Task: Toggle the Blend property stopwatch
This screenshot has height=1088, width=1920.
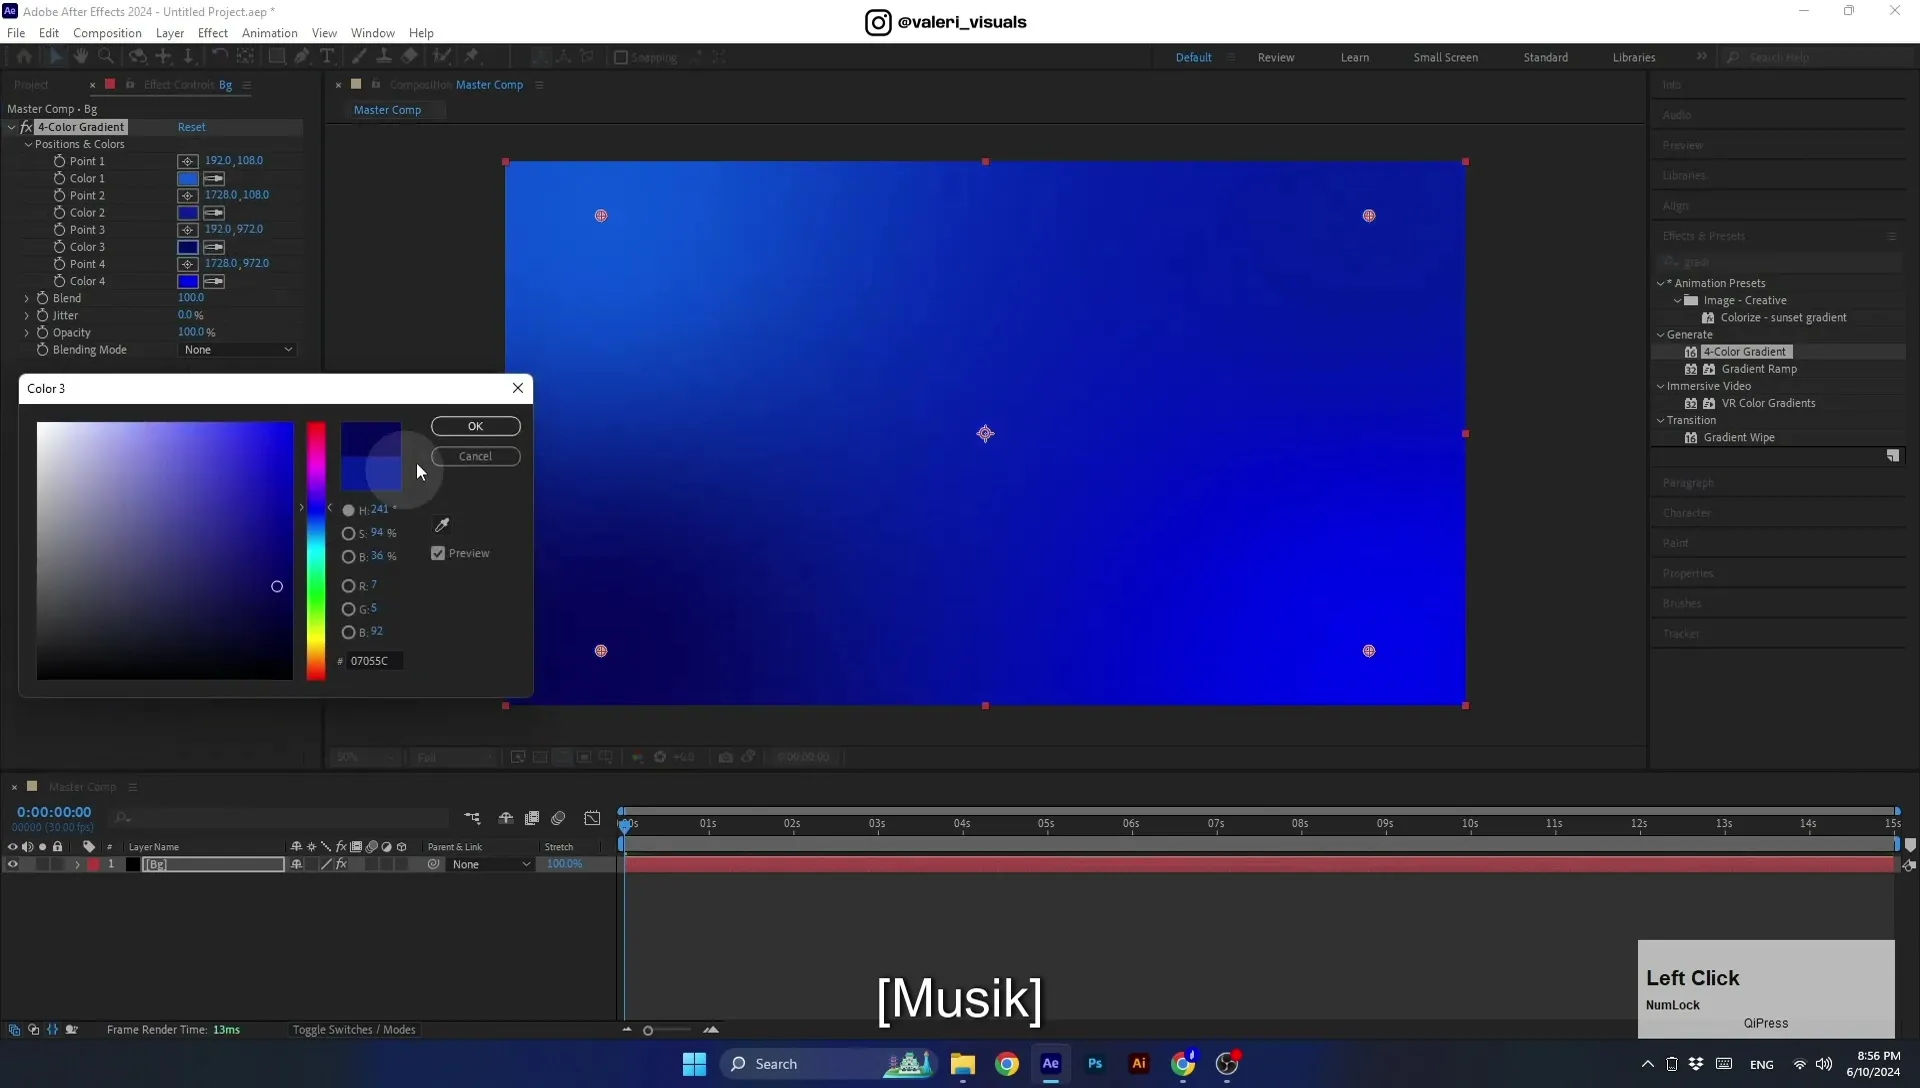Action: (42, 298)
